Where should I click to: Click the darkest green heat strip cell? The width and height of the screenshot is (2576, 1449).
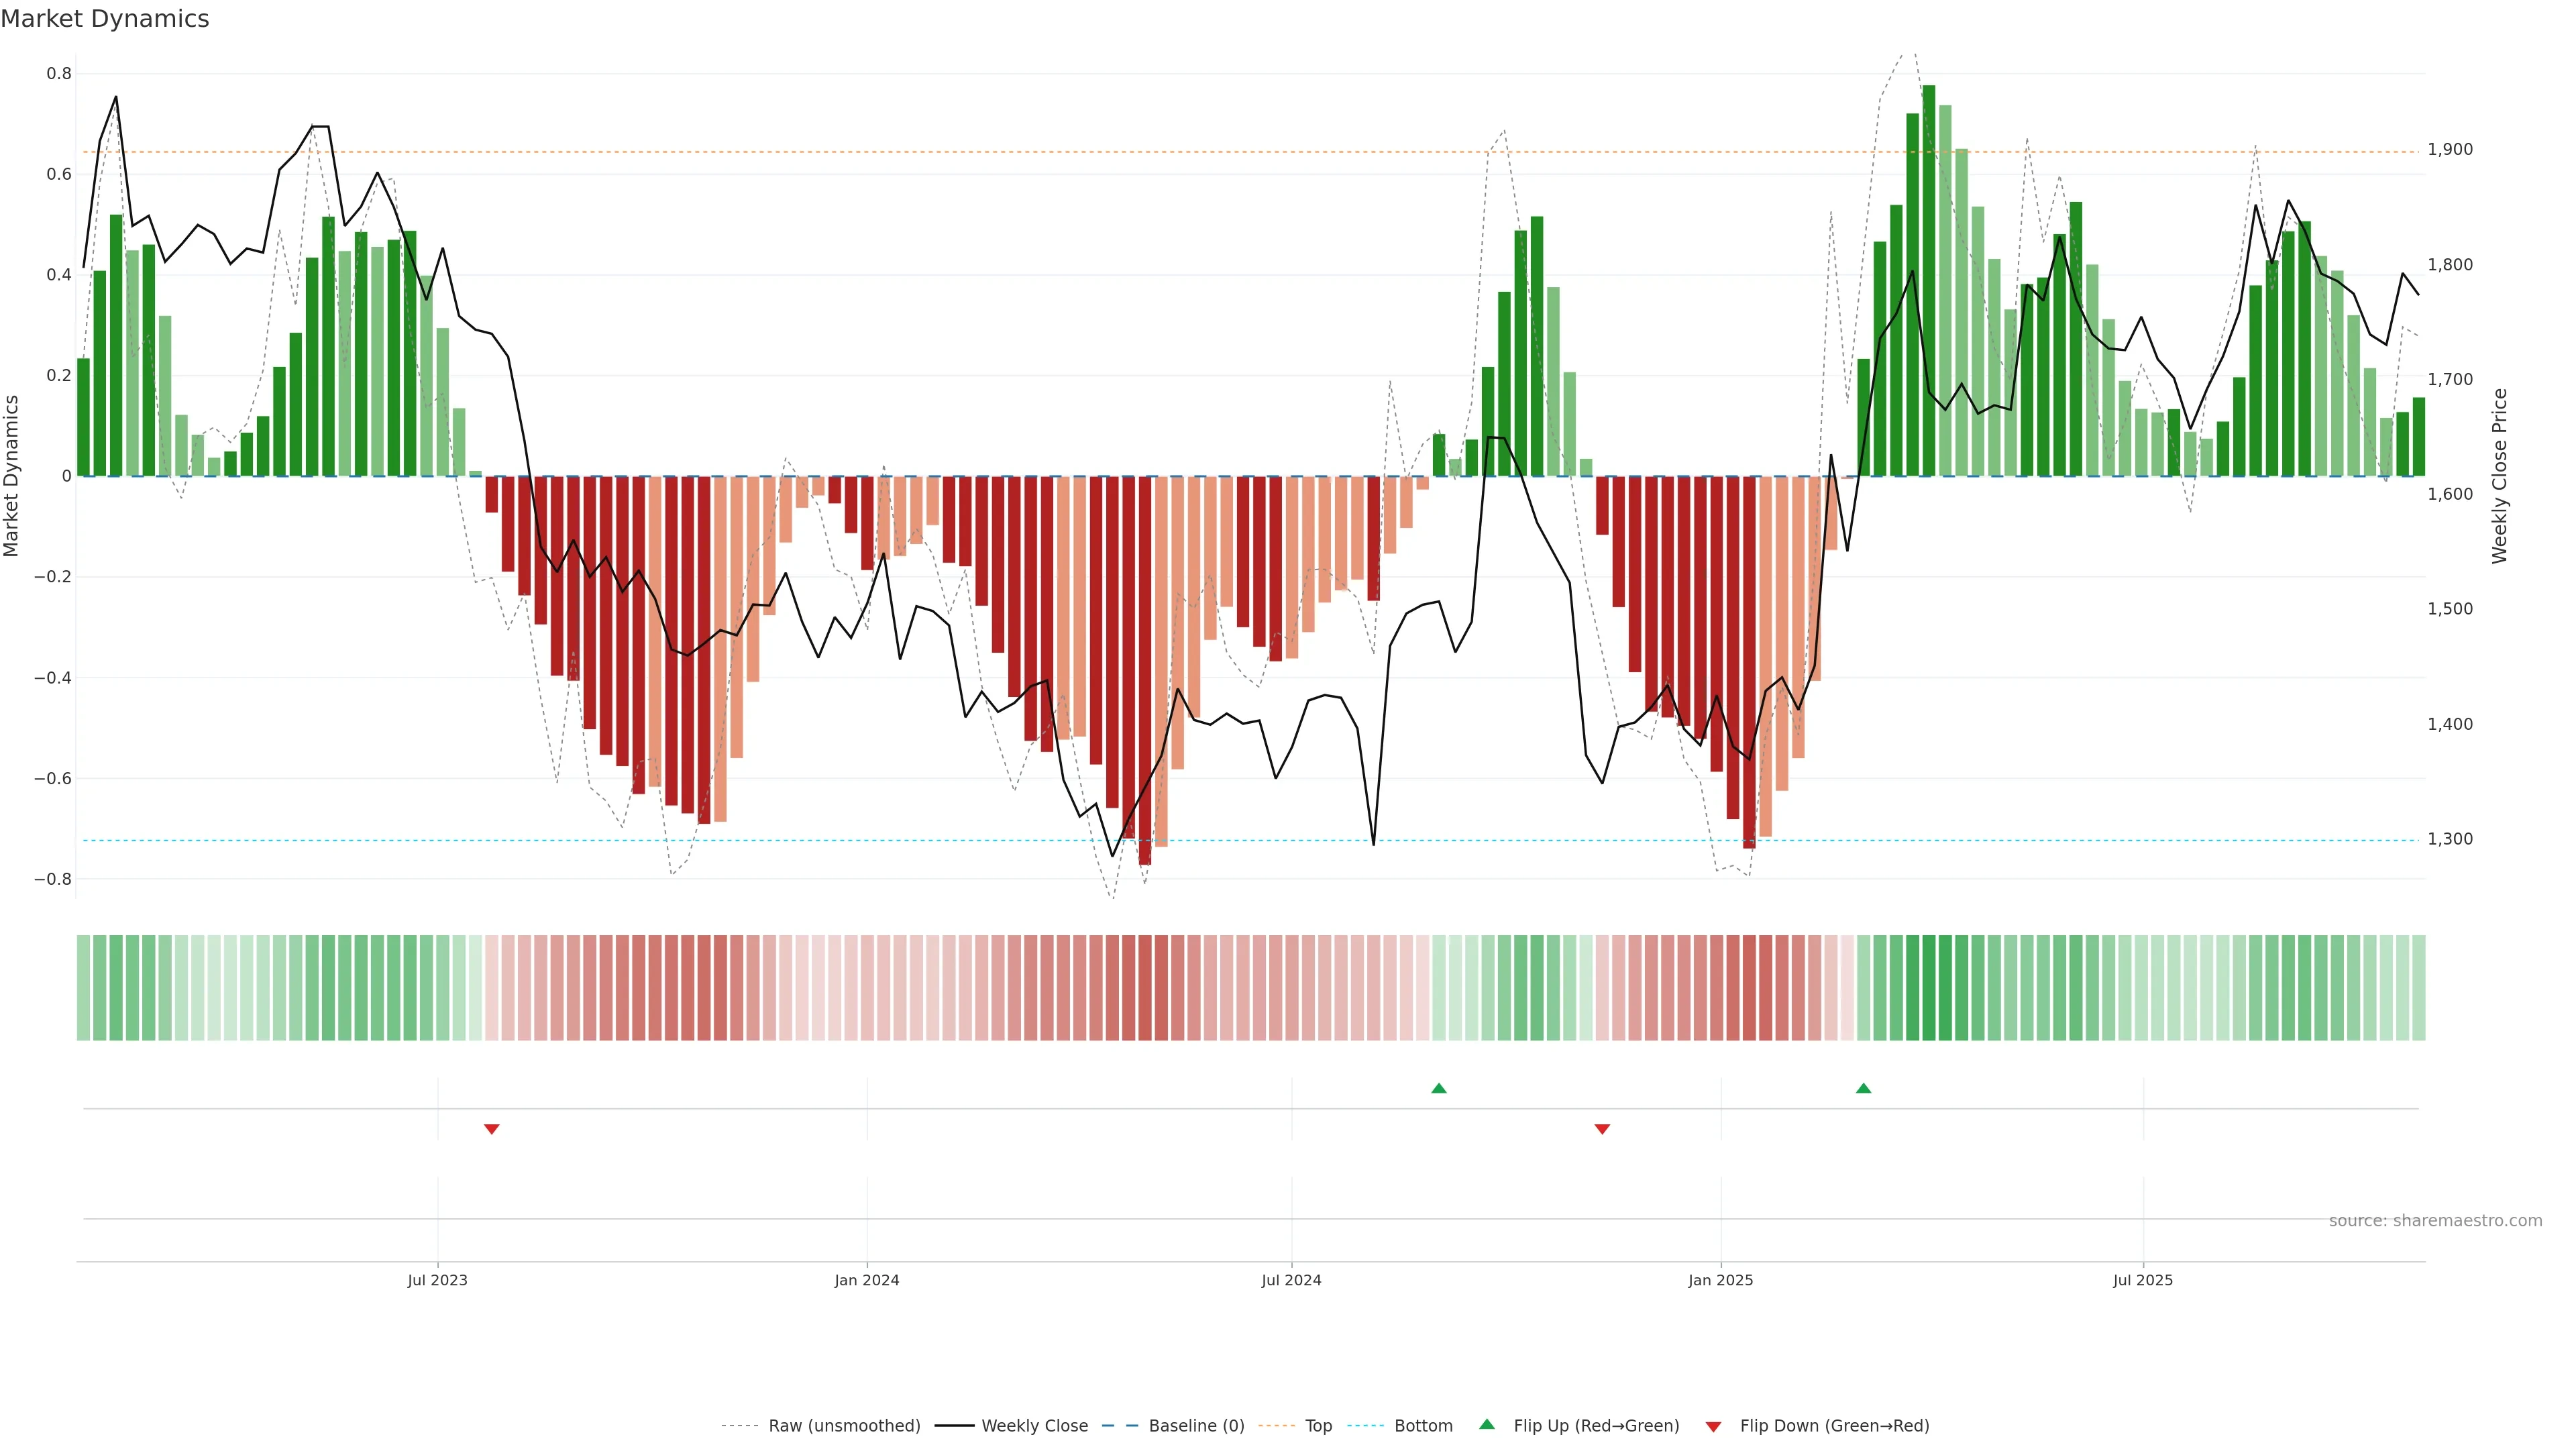click(x=1929, y=988)
